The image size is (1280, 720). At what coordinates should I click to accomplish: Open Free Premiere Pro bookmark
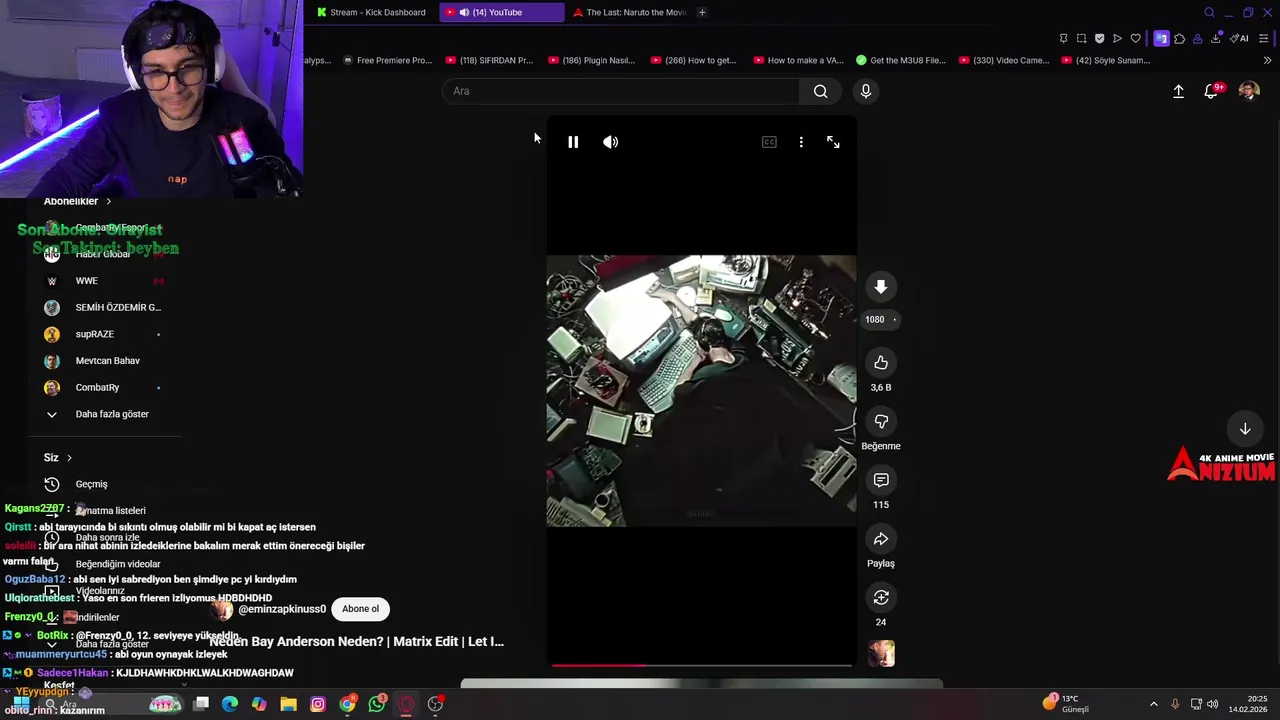click(387, 60)
